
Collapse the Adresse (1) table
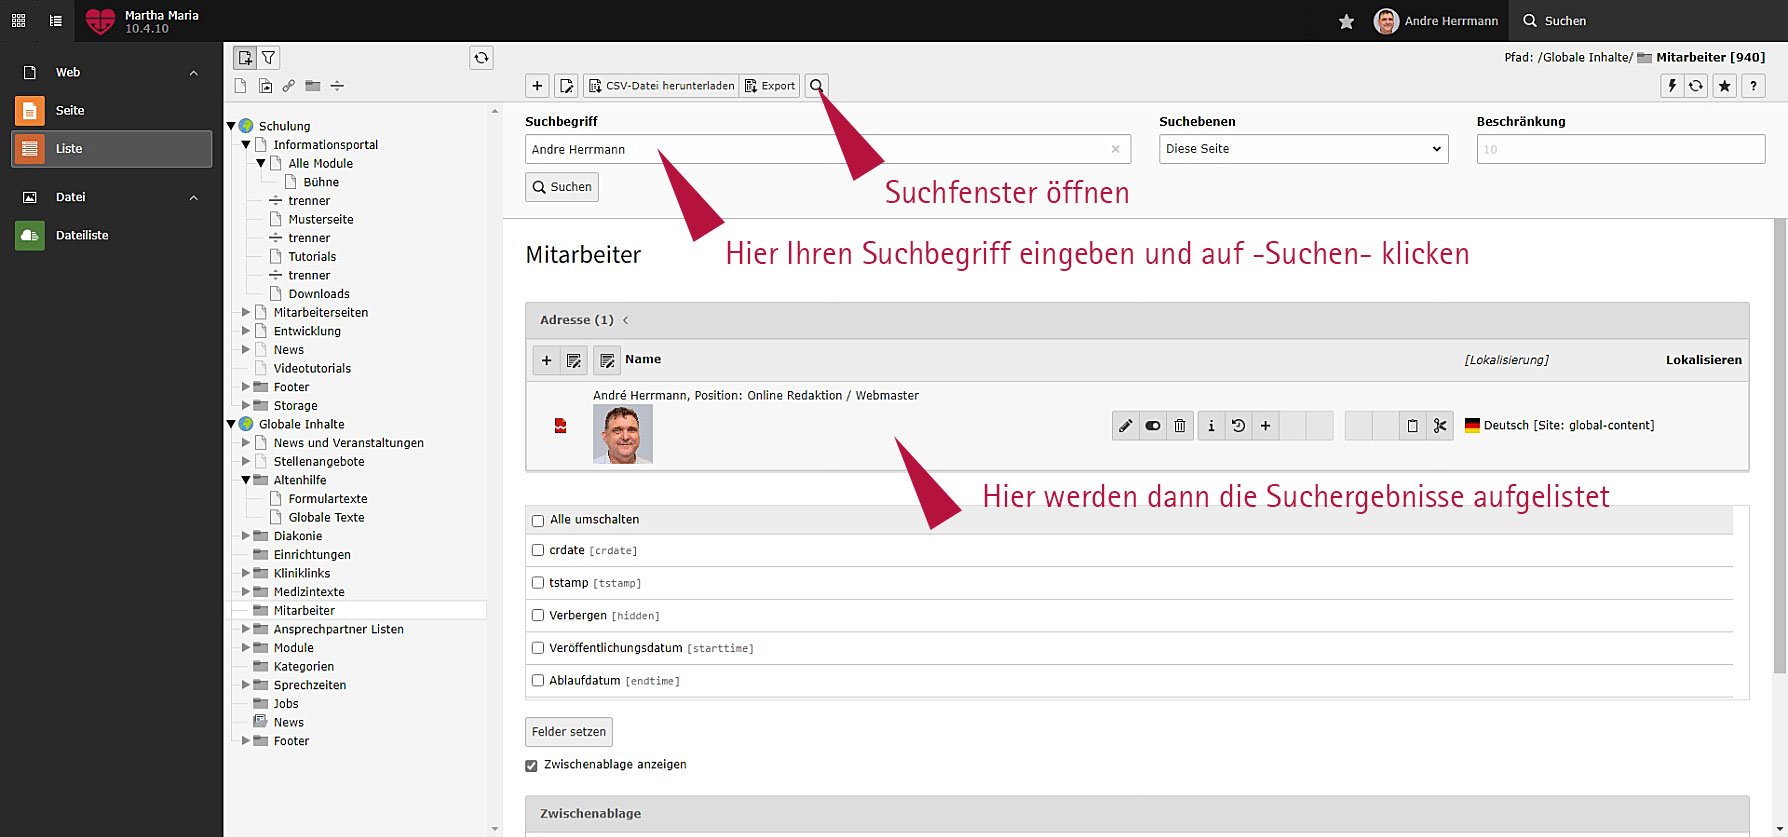coord(626,320)
